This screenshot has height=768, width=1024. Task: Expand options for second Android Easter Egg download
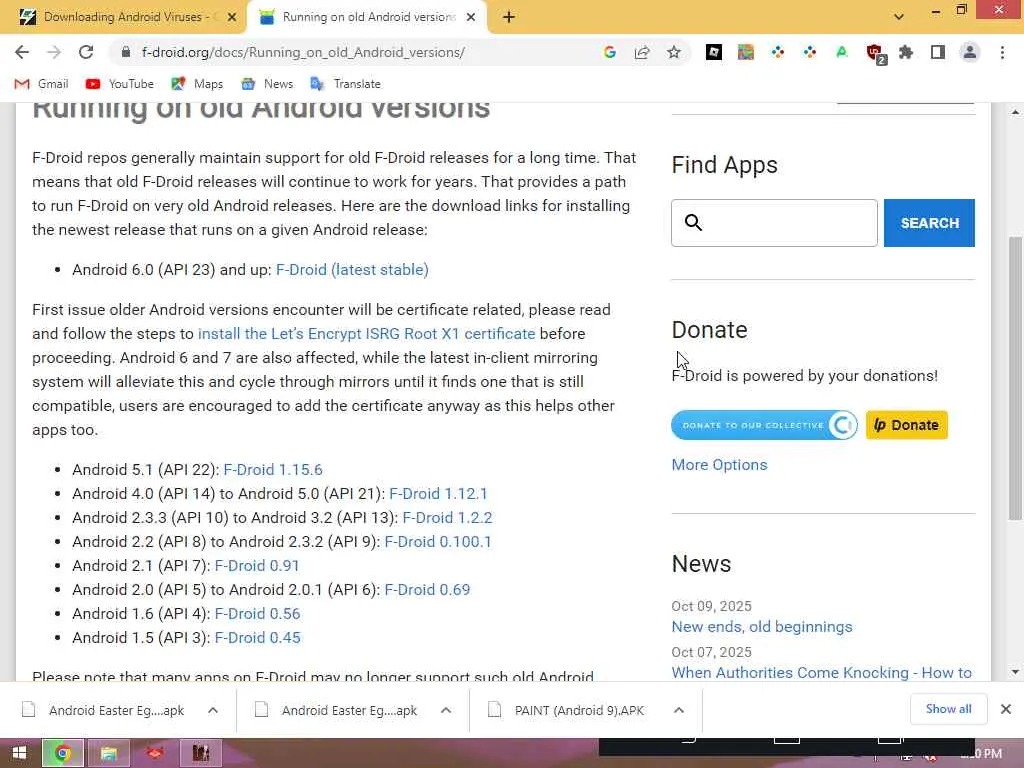coord(446,710)
